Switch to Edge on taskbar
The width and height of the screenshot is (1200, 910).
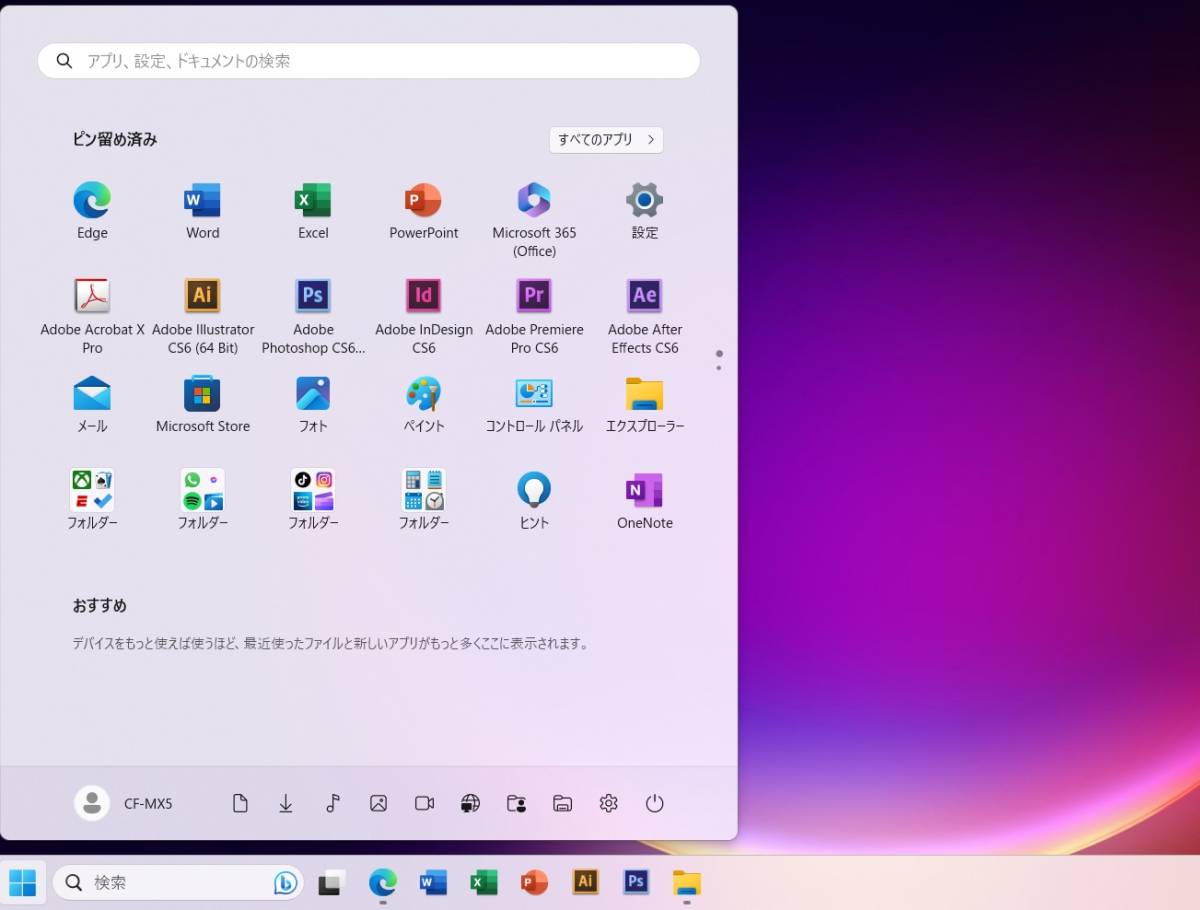point(382,882)
